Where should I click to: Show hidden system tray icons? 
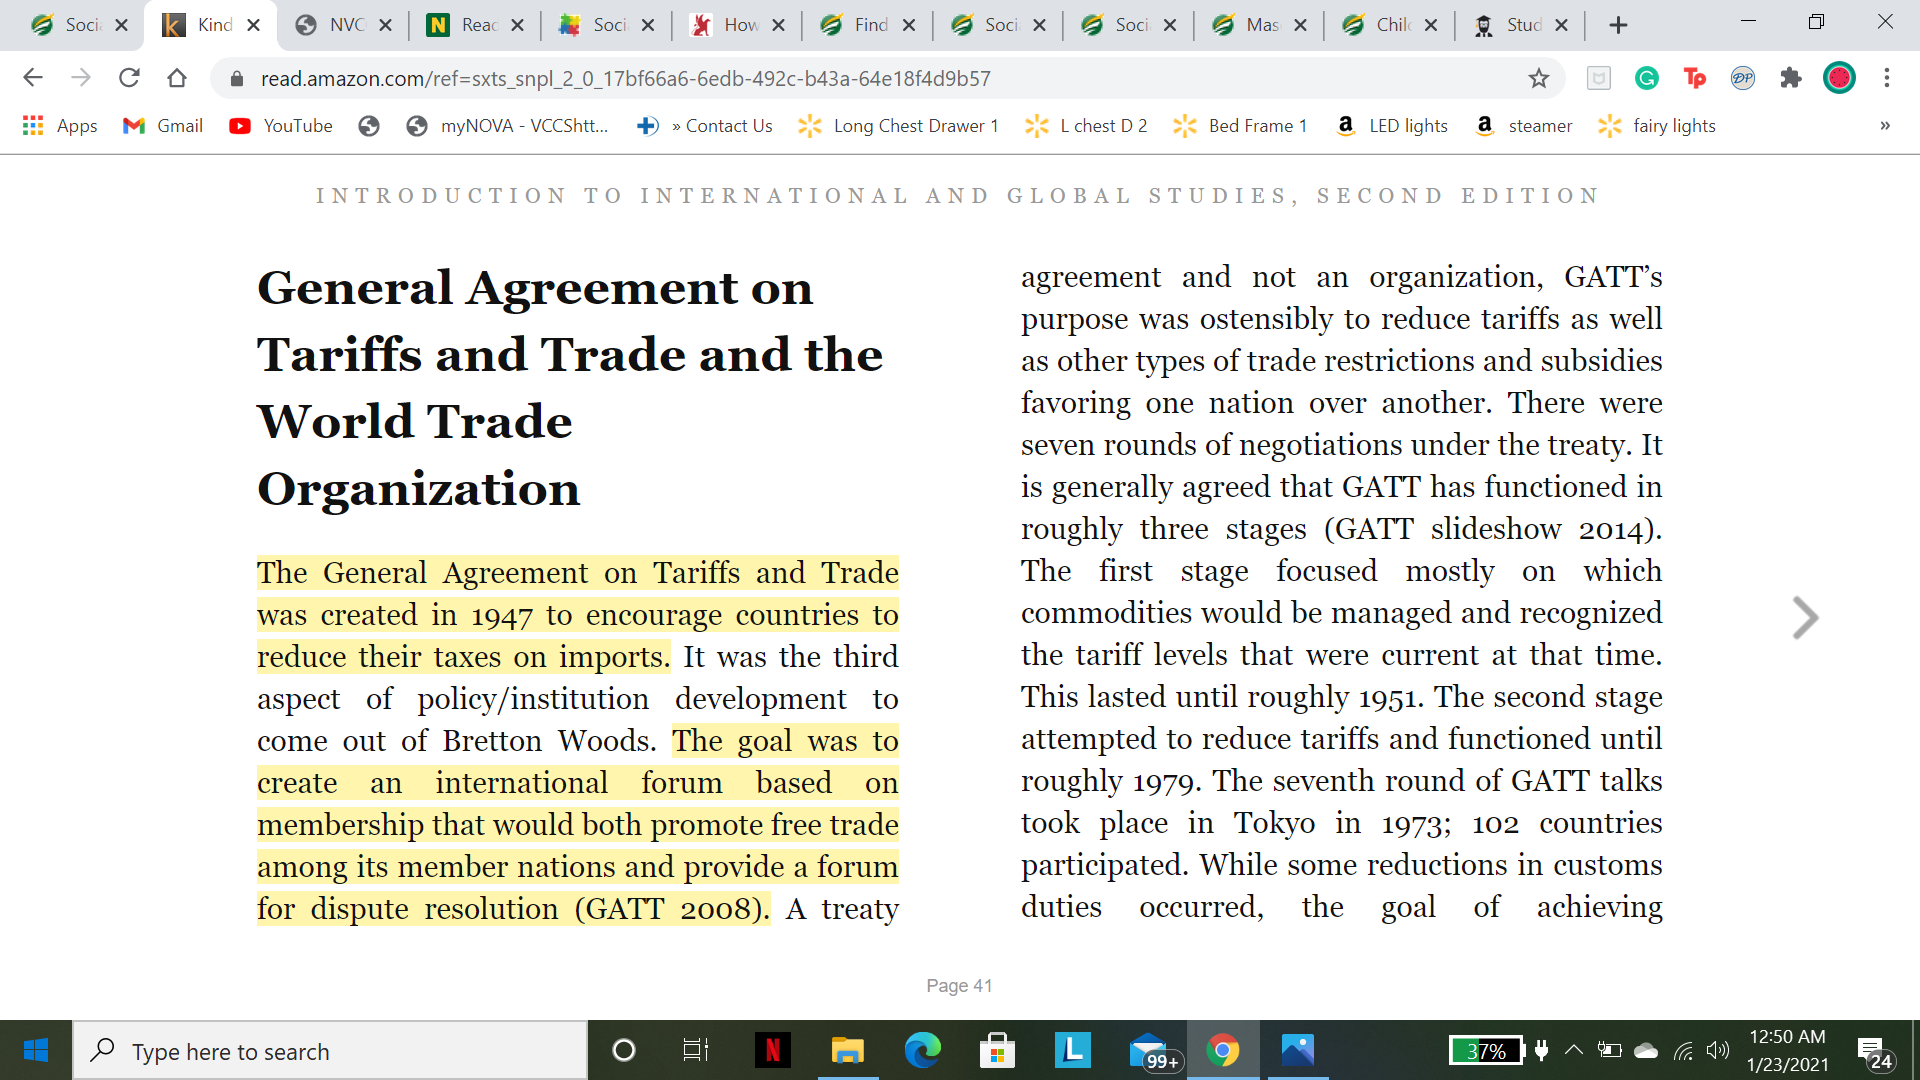tap(1573, 1050)
